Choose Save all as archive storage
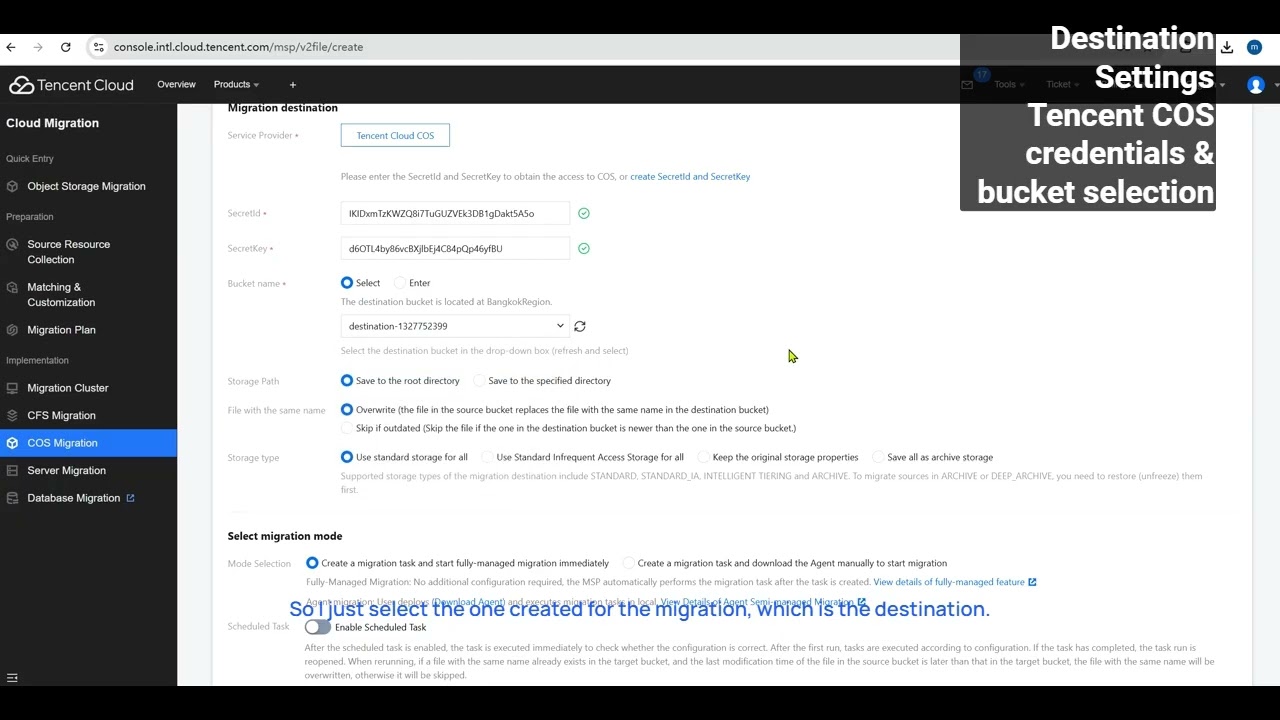The width and height of the screenshot is (1280, 720). [878, 457]
